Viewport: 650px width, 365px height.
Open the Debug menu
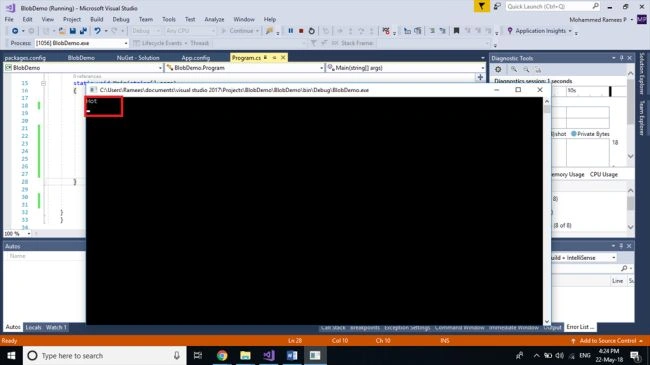(x=121, y=19)
